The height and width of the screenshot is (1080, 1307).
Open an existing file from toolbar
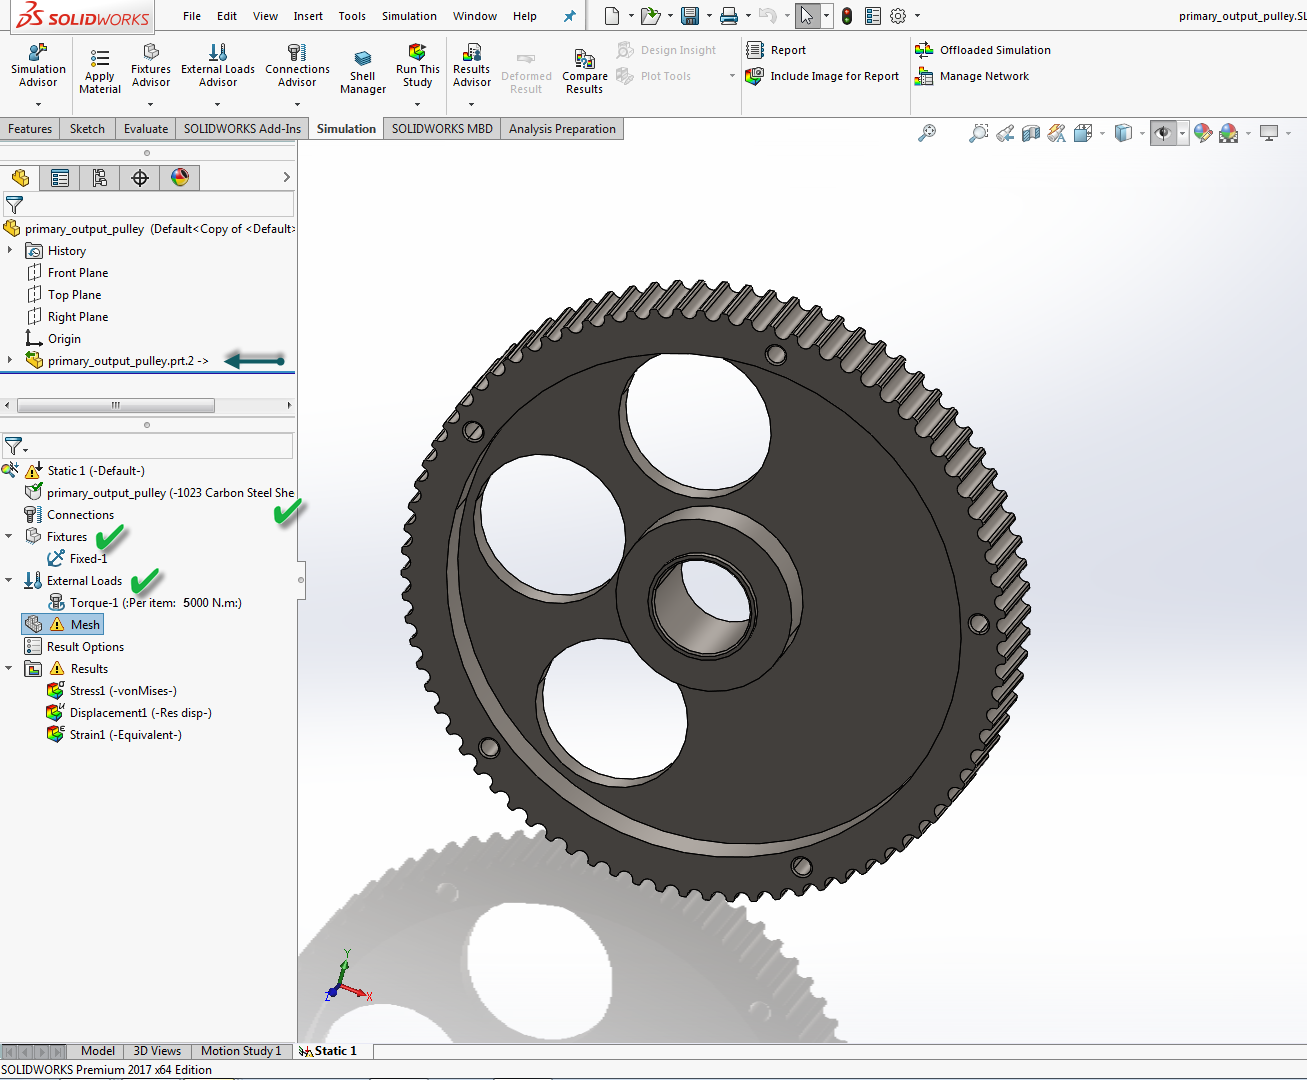click(x=650, y=16)
